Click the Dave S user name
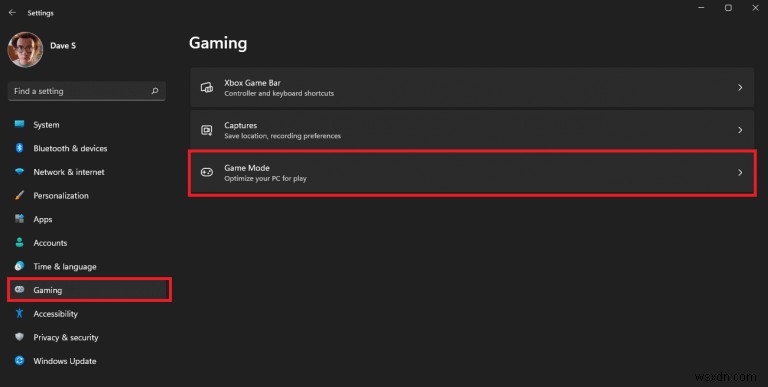Viewport: 768px width, 387px height. click(x=63, y=46)
